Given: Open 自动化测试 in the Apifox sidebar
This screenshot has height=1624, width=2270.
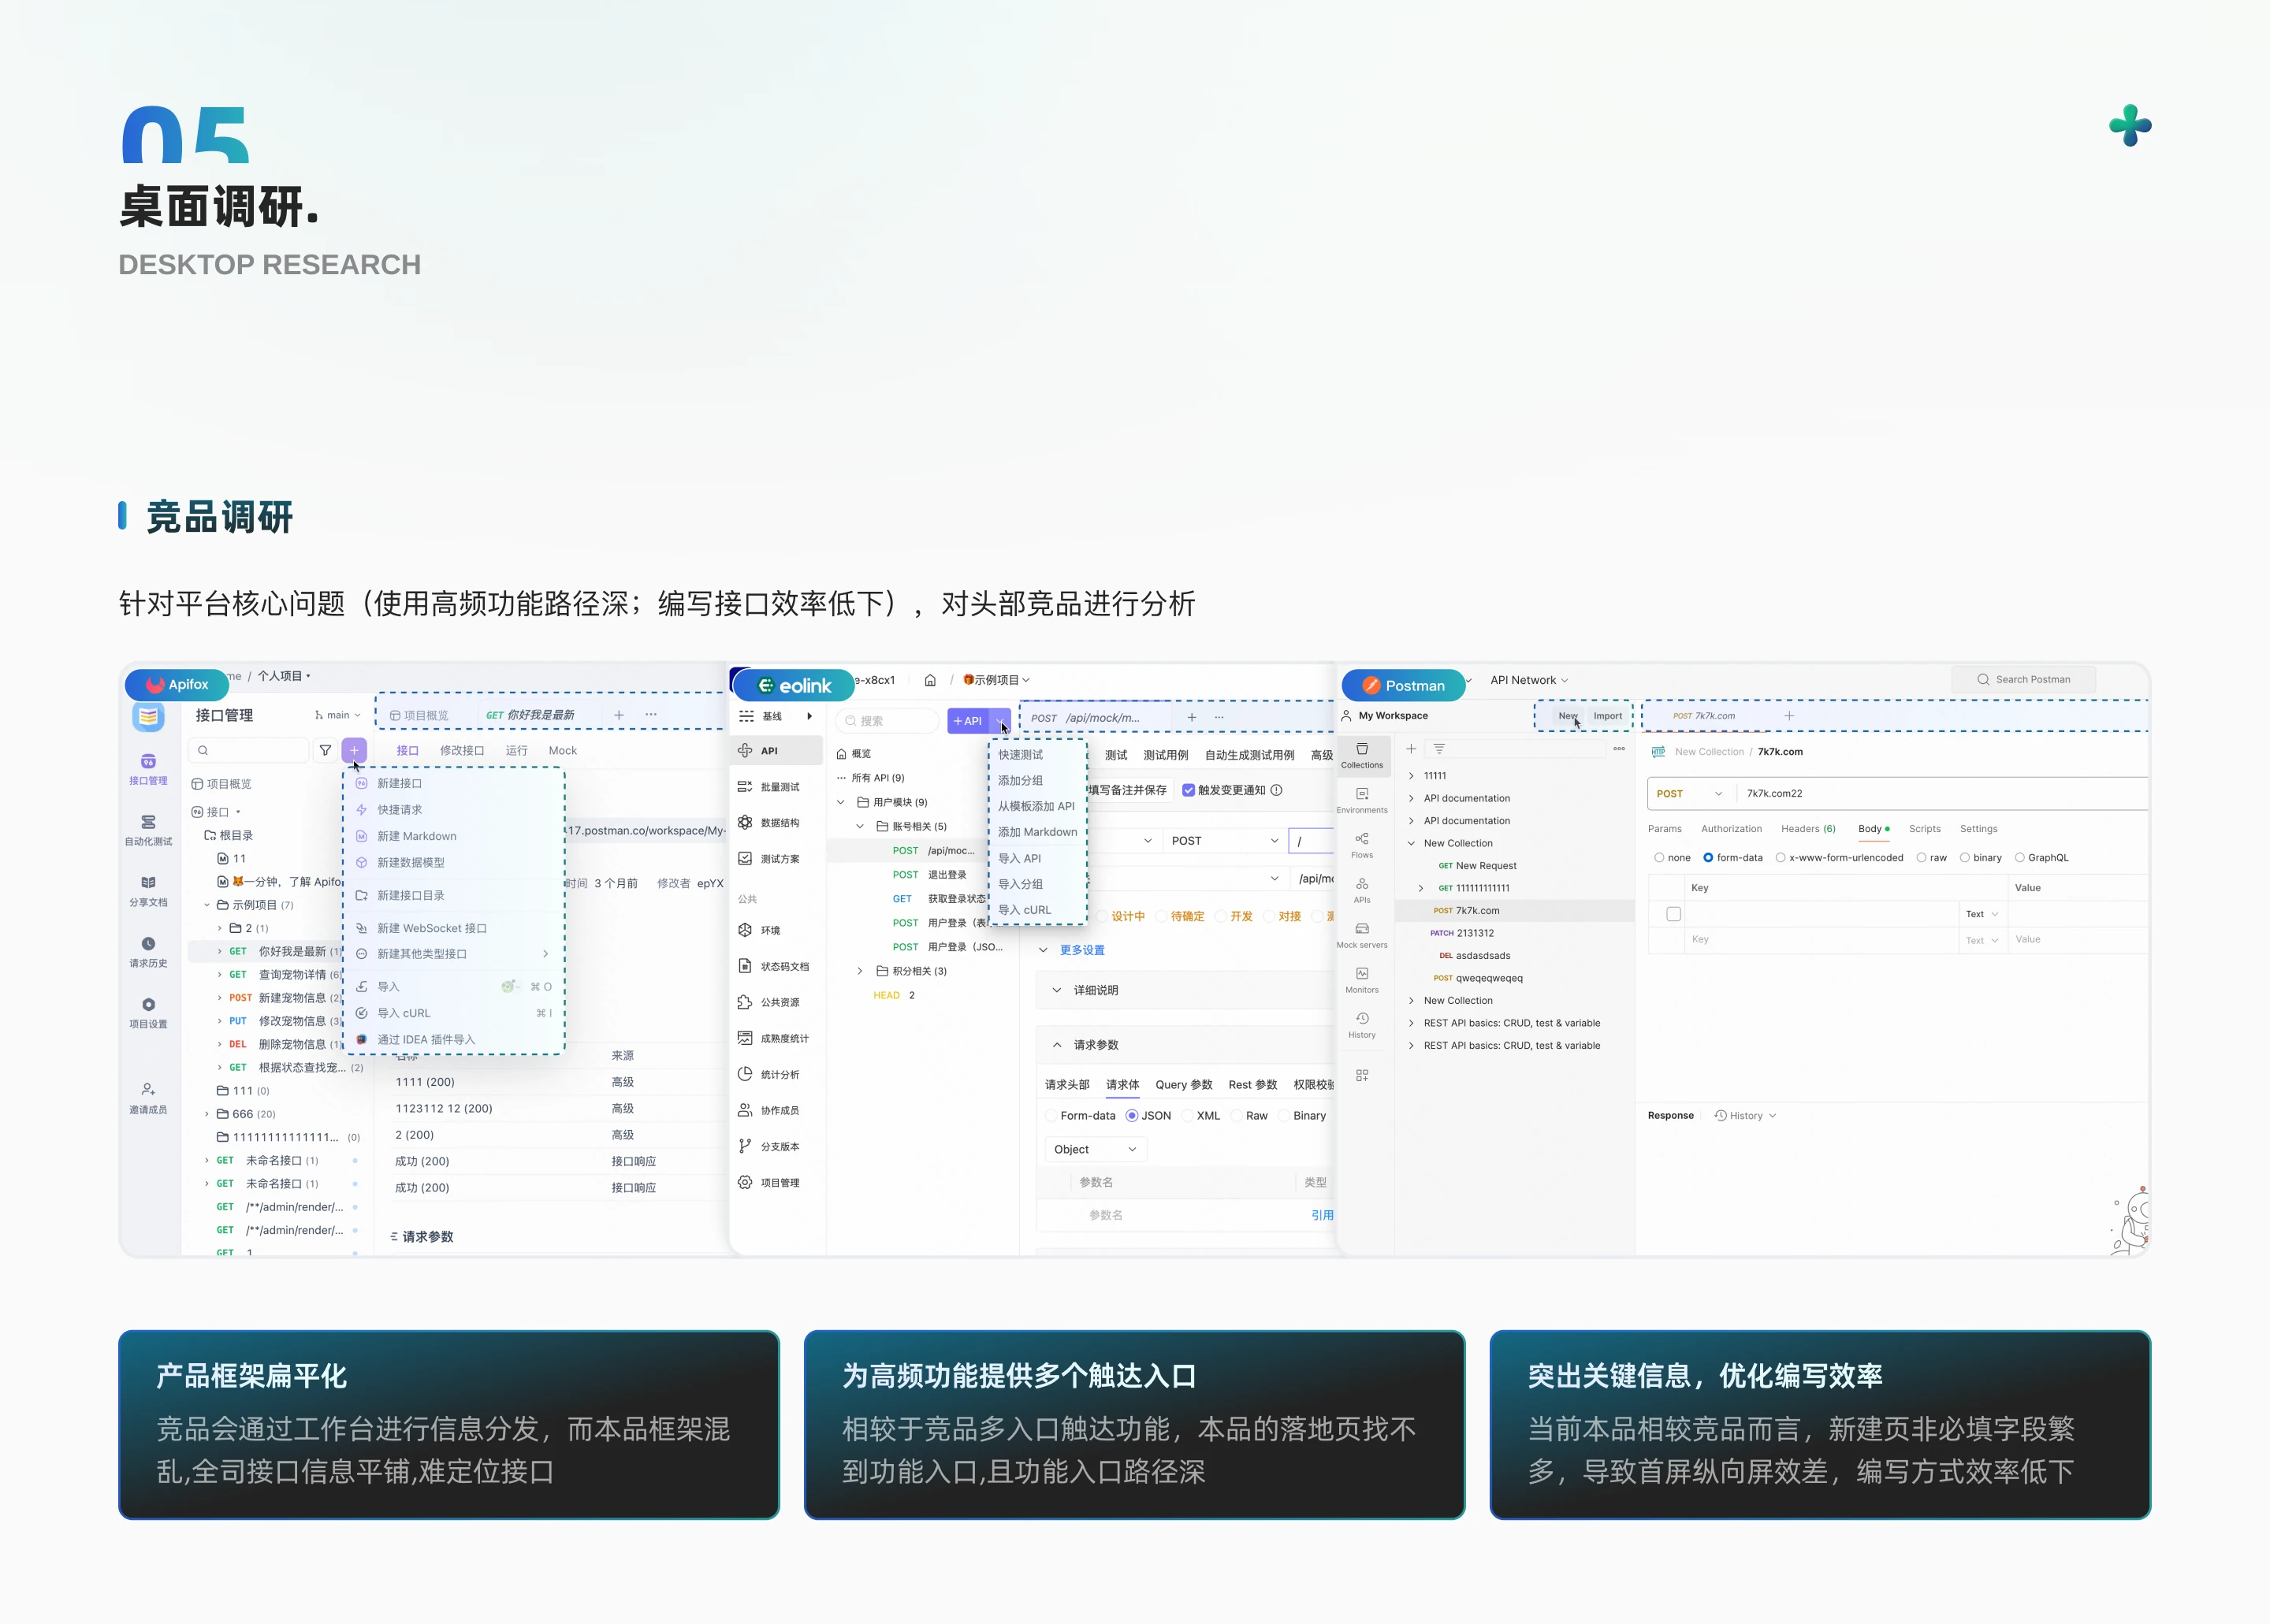Looking at the screenshot, I should (148, 830).
